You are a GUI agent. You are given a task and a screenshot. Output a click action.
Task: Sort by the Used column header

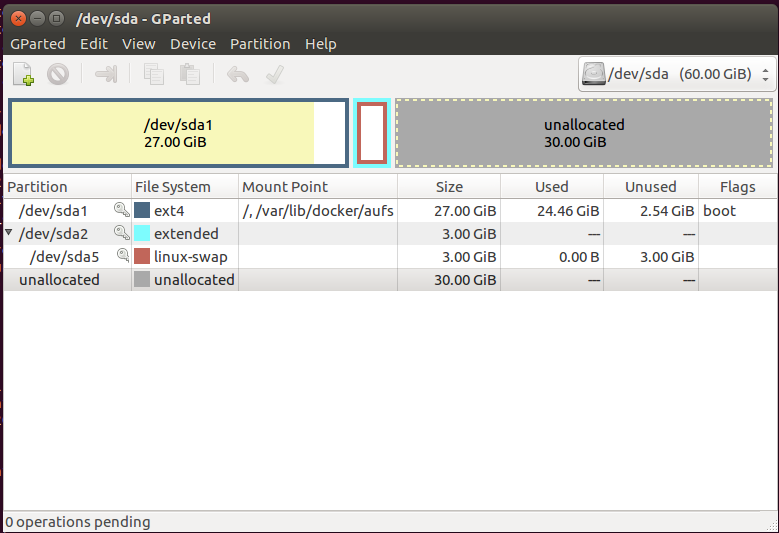point(552,187)
